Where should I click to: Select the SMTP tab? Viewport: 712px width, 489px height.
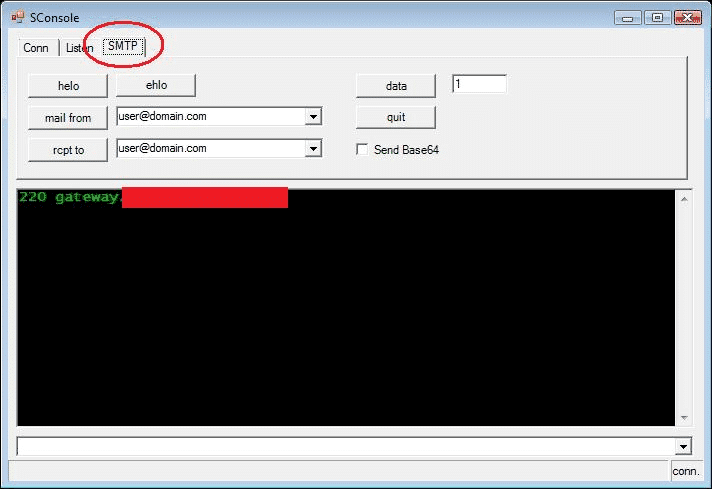pos(123,46)
